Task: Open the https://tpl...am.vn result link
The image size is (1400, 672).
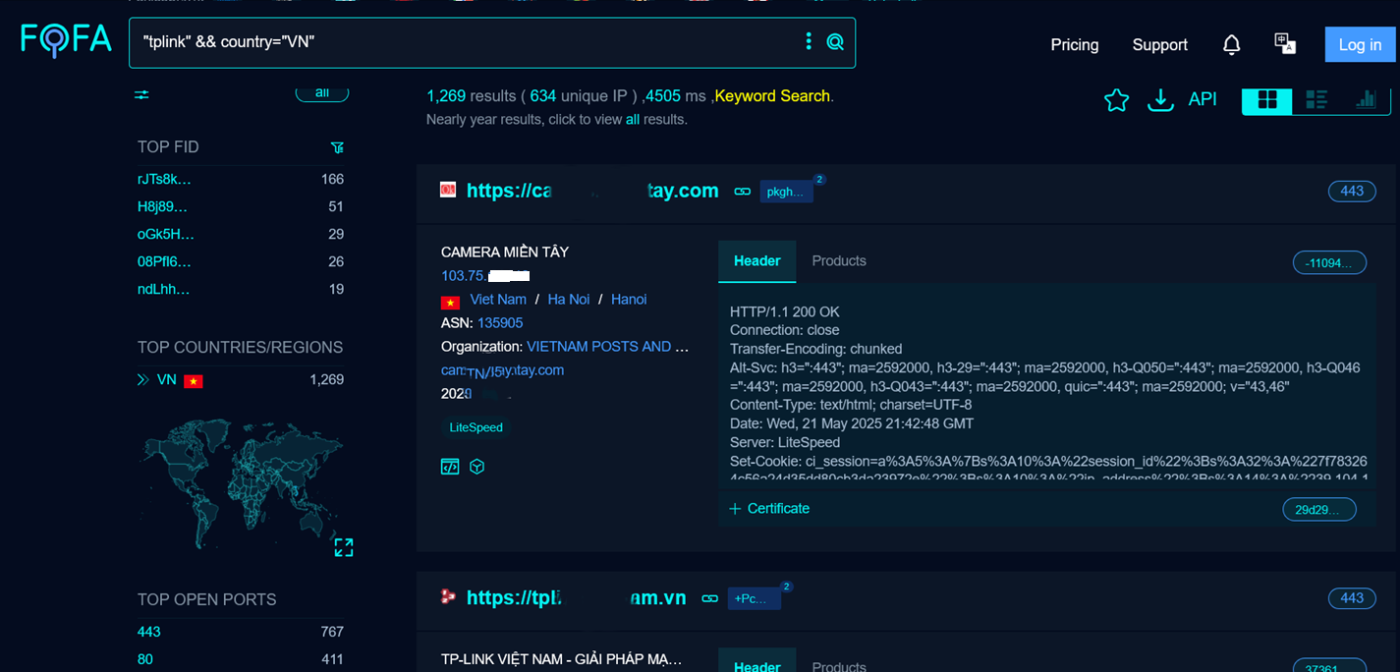Action: click(576, 598)
